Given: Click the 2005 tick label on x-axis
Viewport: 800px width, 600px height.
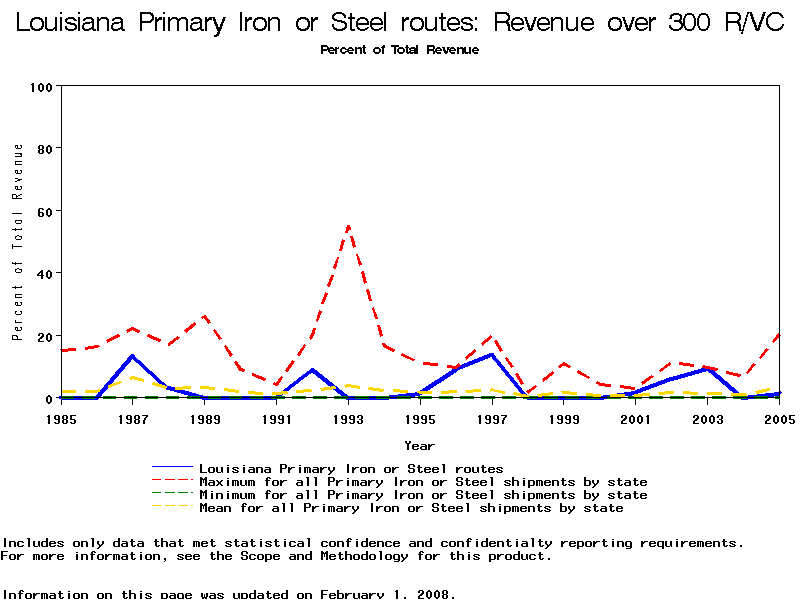Looking at the screenshot, I should (778, 419).
